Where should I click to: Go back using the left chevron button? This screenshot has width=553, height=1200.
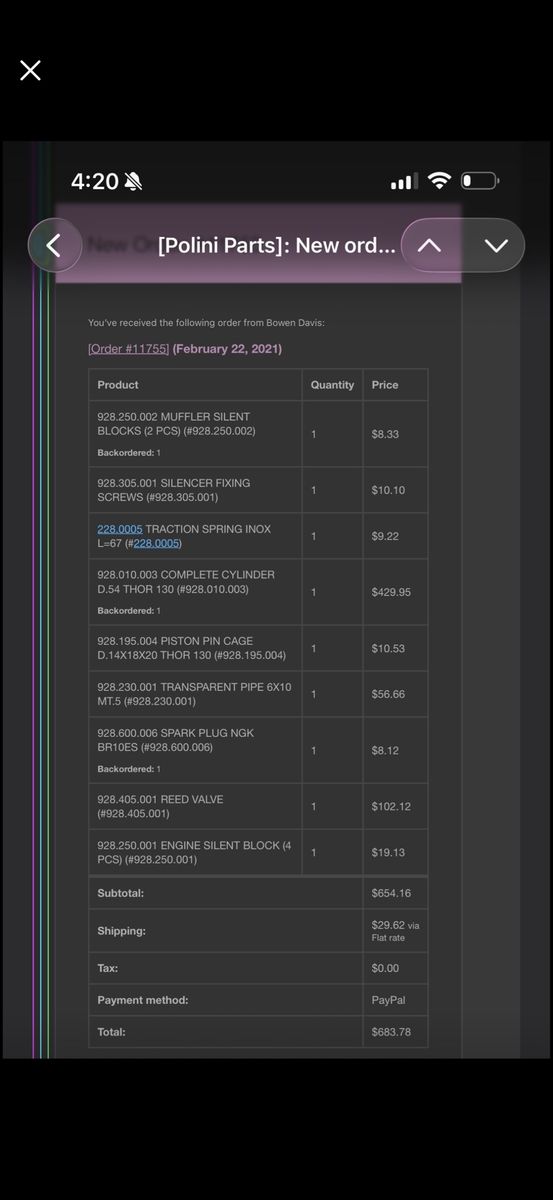click(55, 245)
